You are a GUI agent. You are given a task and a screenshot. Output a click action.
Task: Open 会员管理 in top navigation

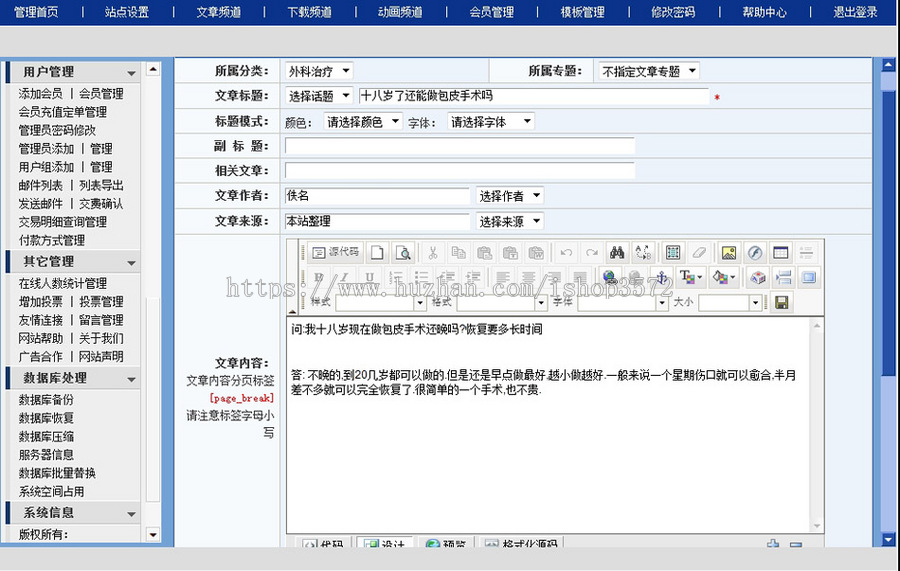coord(491,12)
